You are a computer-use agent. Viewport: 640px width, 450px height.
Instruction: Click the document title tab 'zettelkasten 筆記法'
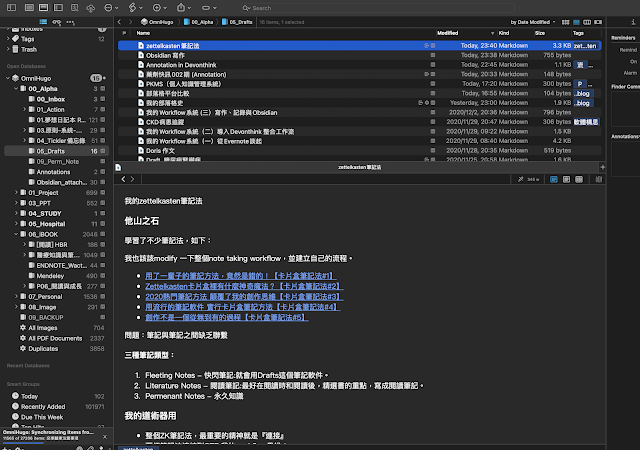click(359, 167)
